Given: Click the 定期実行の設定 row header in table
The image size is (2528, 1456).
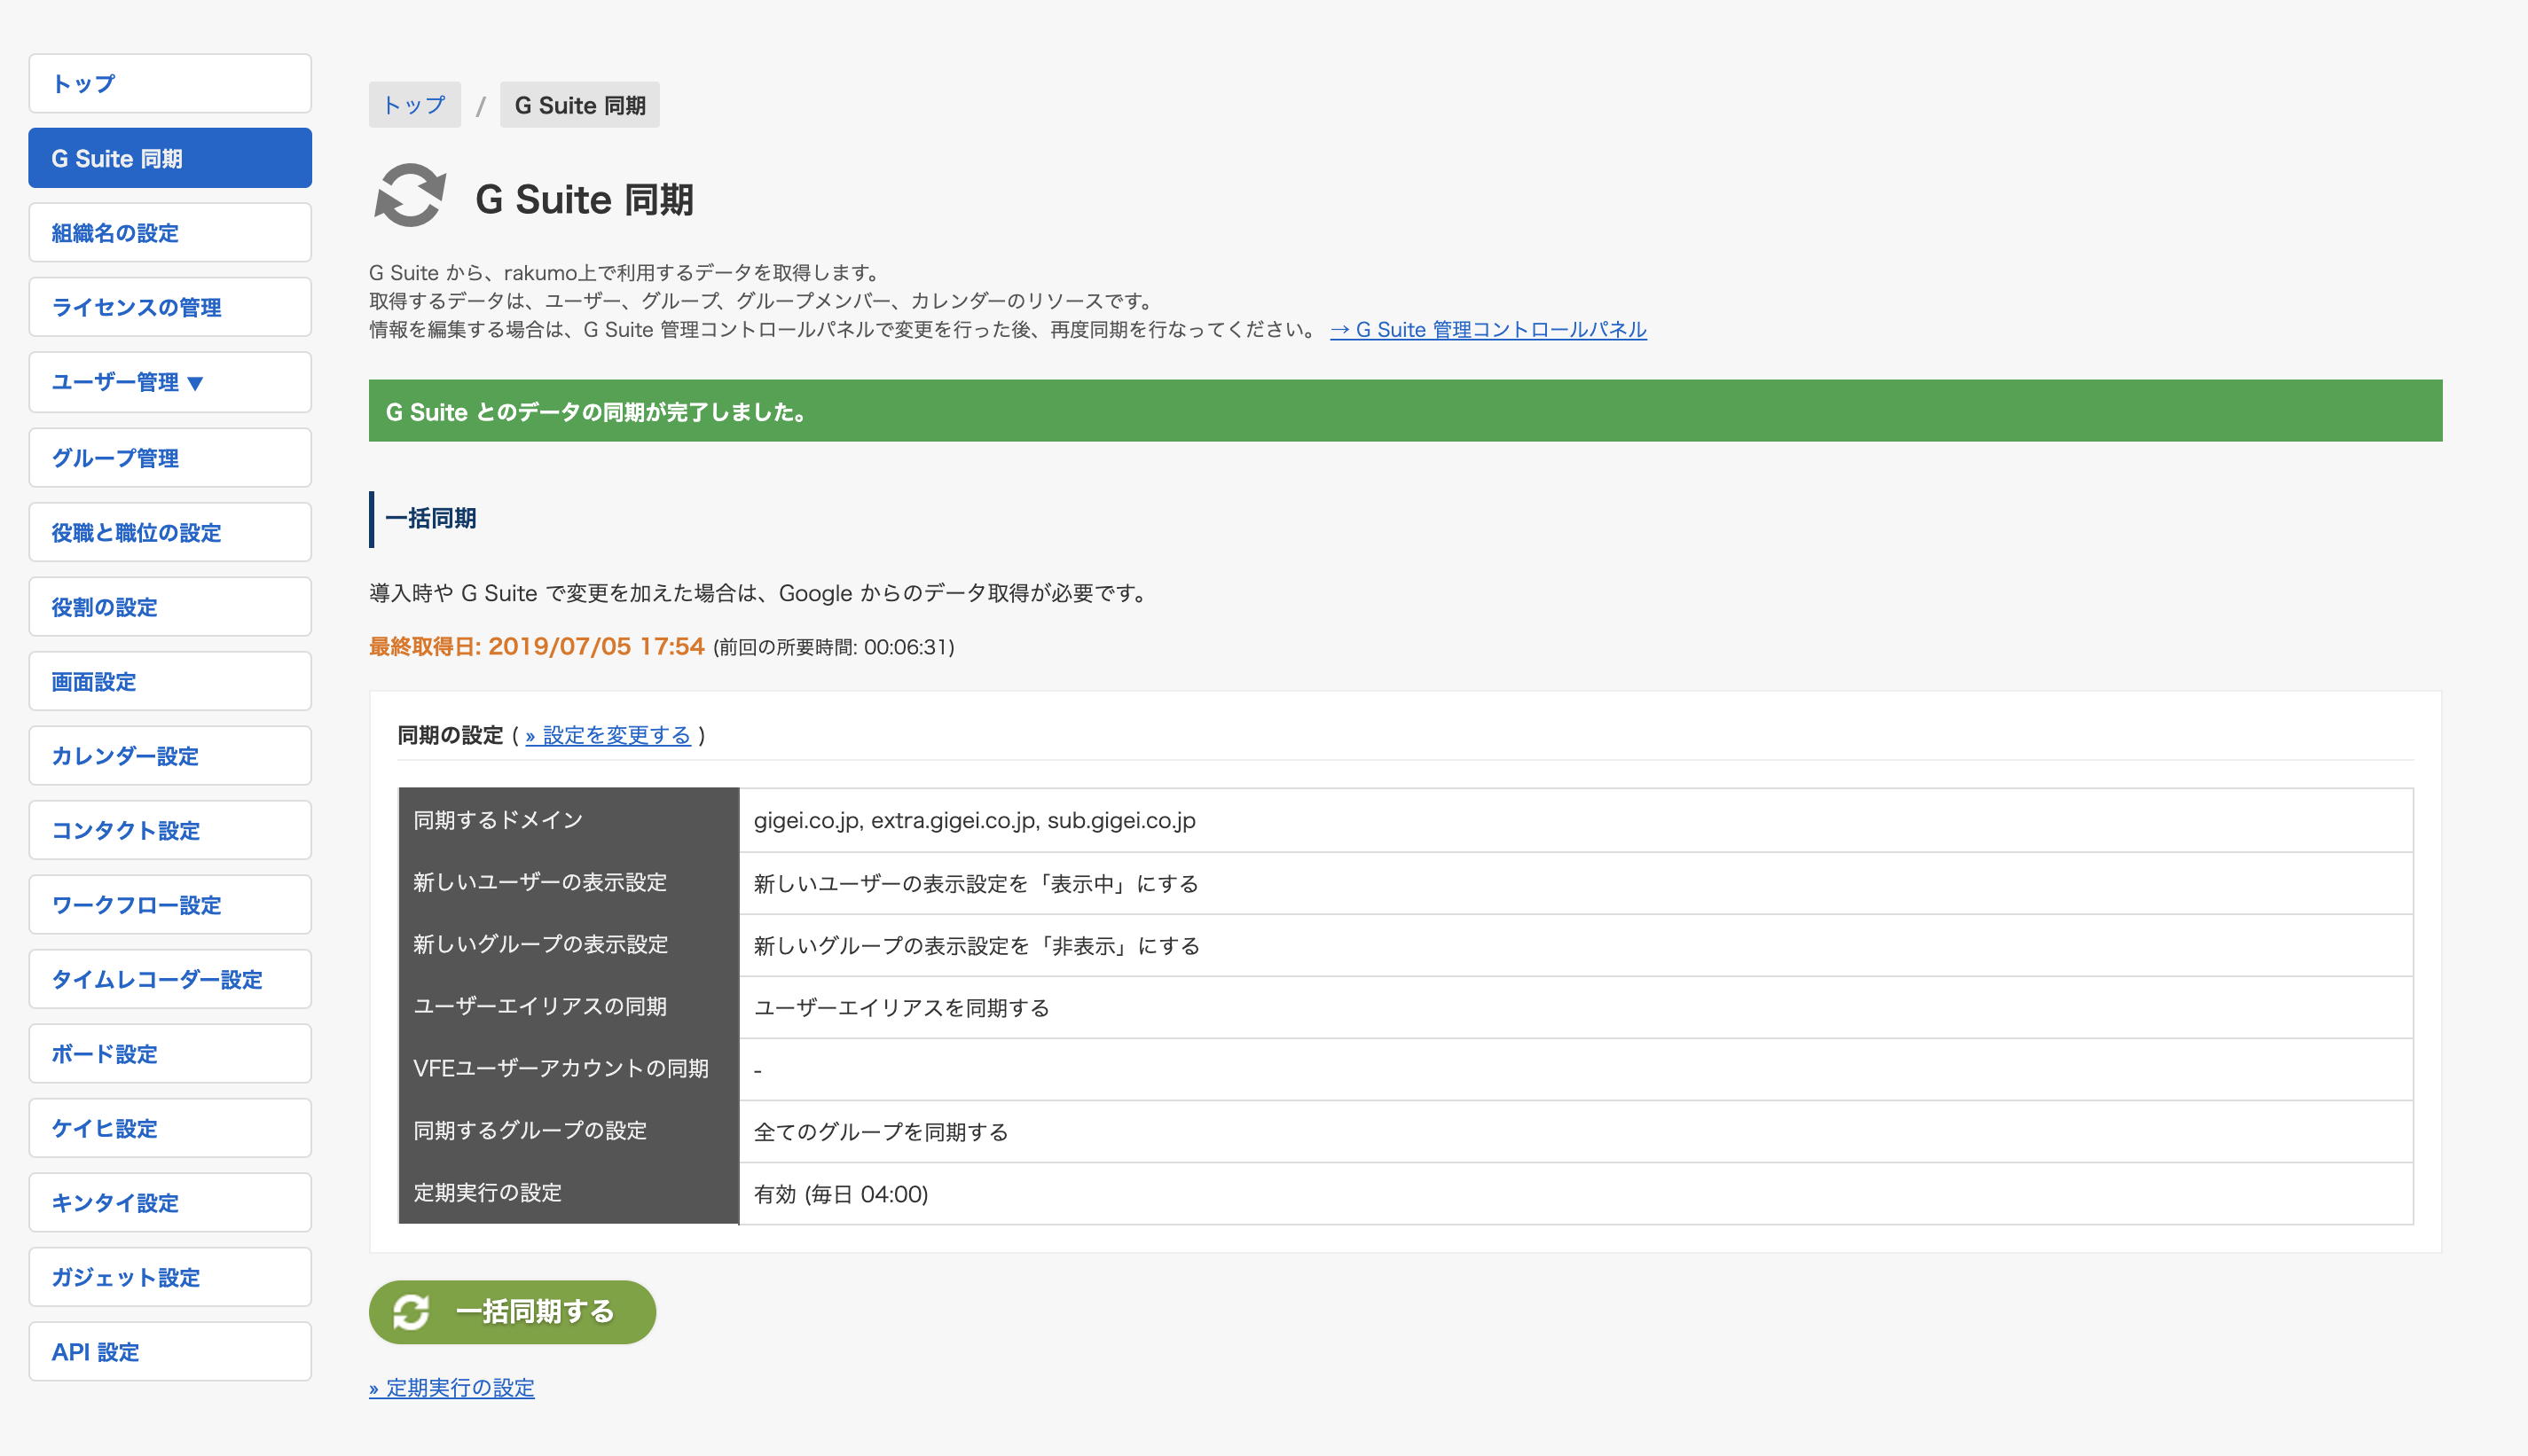Looking at the screenshot, I should click(x=569, y=1193).
